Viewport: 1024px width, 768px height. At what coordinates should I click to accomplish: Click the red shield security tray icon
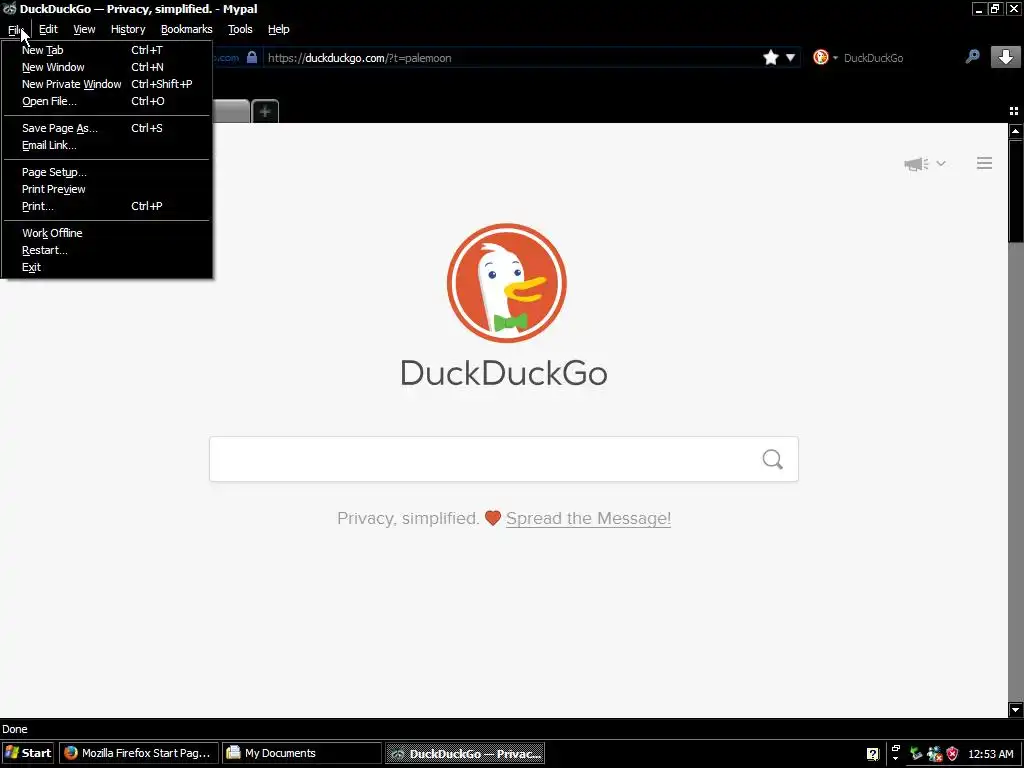[x=952, y=754]
